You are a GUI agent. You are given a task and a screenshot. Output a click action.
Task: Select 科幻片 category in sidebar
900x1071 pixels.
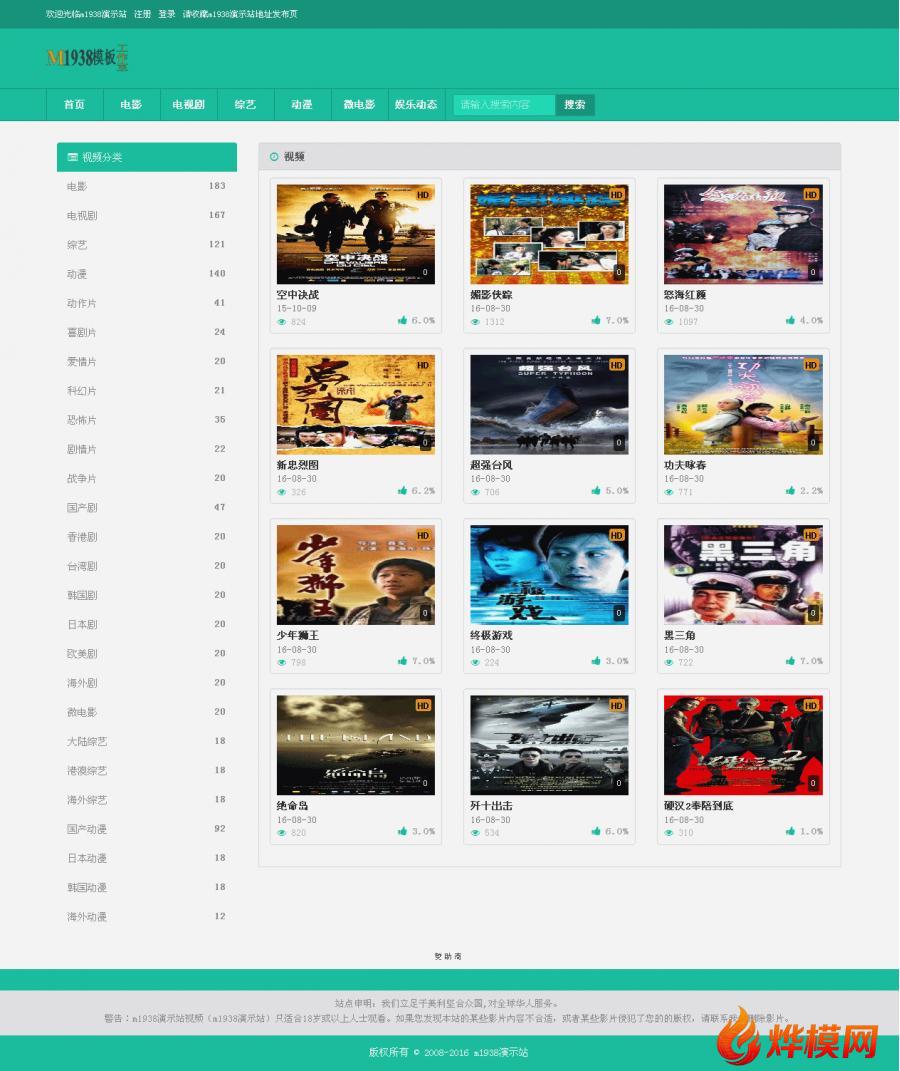click(x=146, y=391)
